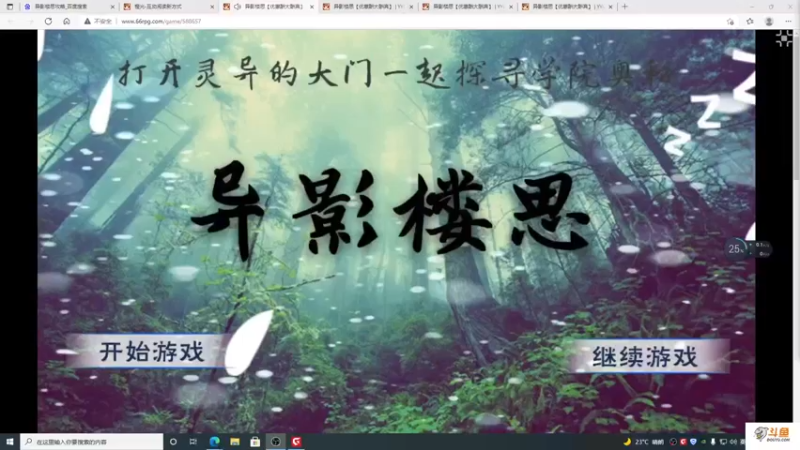Switch to Microsoft Edge in the taskbar
Image resolution: width=800 pixels, height=450 pixels.
(214, 442)
